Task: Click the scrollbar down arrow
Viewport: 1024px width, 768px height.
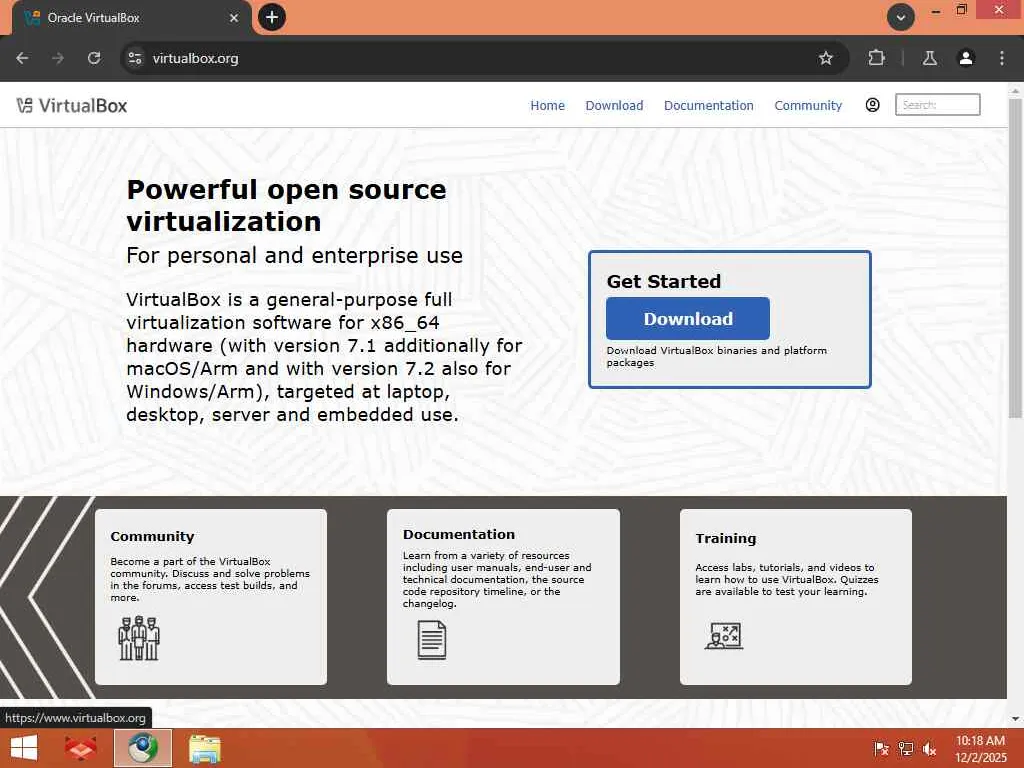Action: pyautogui.click(x=1015, y=719)
